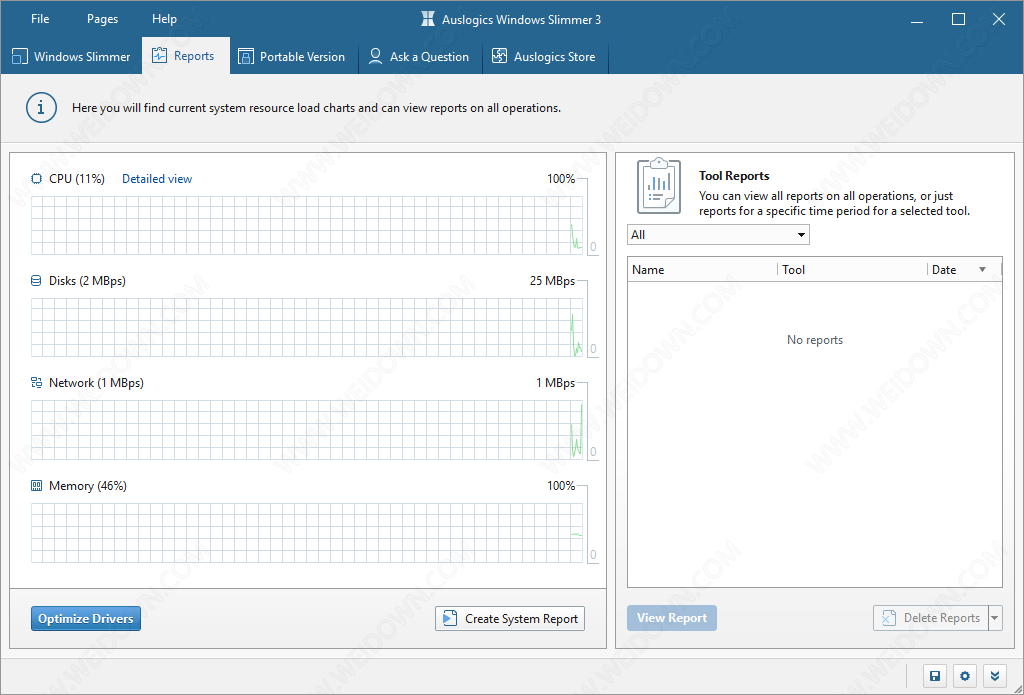The width and height of the screenshot is (1024, 695).
Task: Open the Portable Version tab
Action: pyautogui.click(x=292, y=56)
